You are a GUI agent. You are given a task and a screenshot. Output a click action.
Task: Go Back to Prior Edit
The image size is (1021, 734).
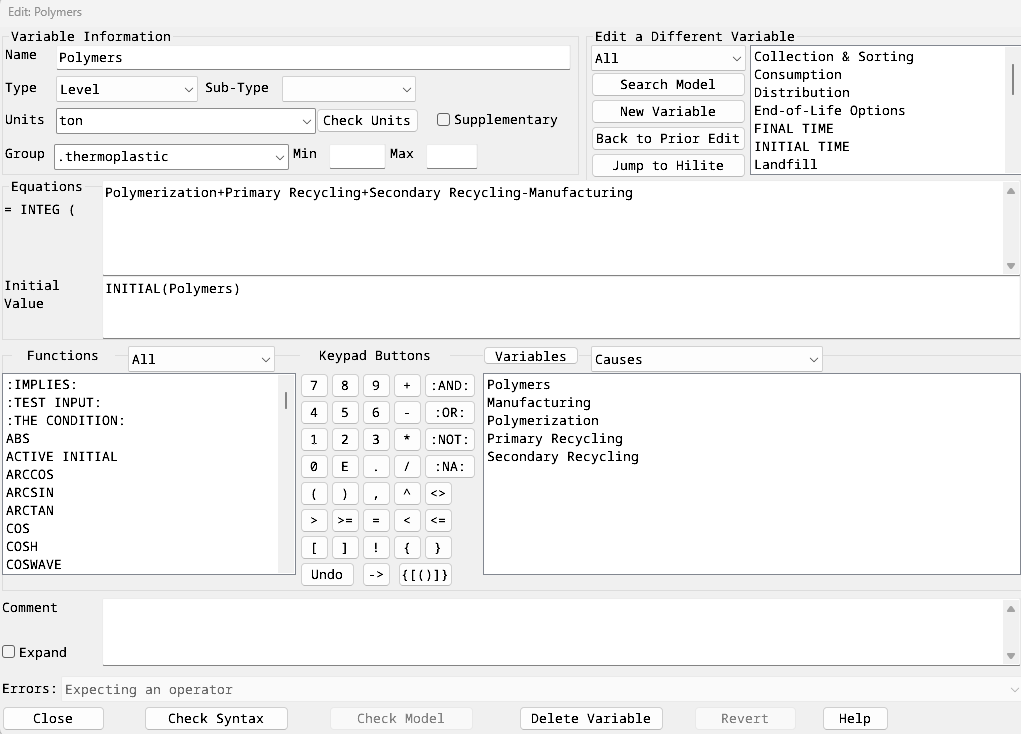[668, 139]
